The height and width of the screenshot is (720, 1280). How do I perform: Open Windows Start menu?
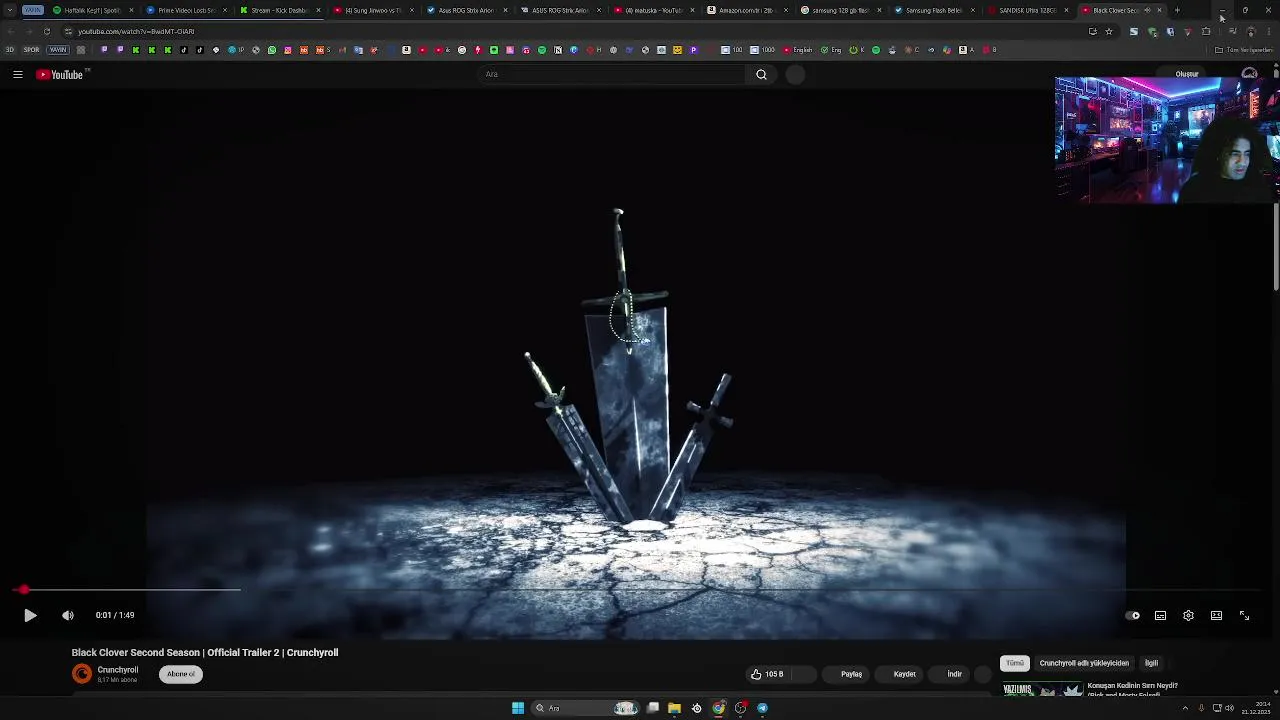pyautogui.click(x=518, y=708)
